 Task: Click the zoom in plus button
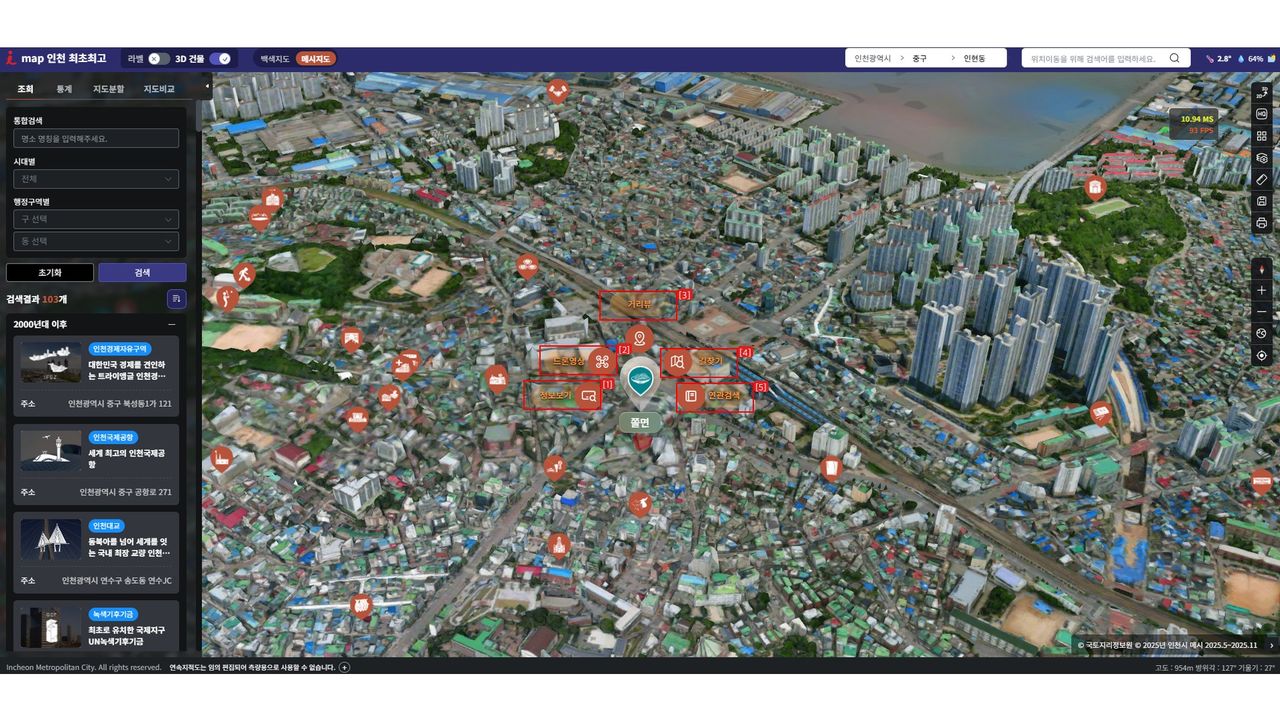pyautogui.click(x=1261, y=290)
